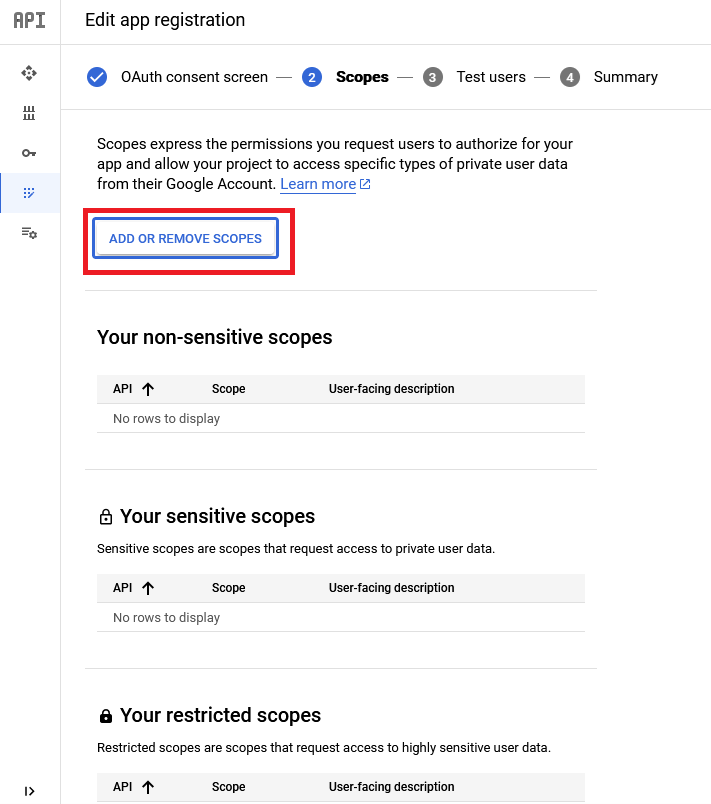The image size is (711, 804).
Task: Click User-facing description header in non-sensitive table
Action: coord(391,389)
